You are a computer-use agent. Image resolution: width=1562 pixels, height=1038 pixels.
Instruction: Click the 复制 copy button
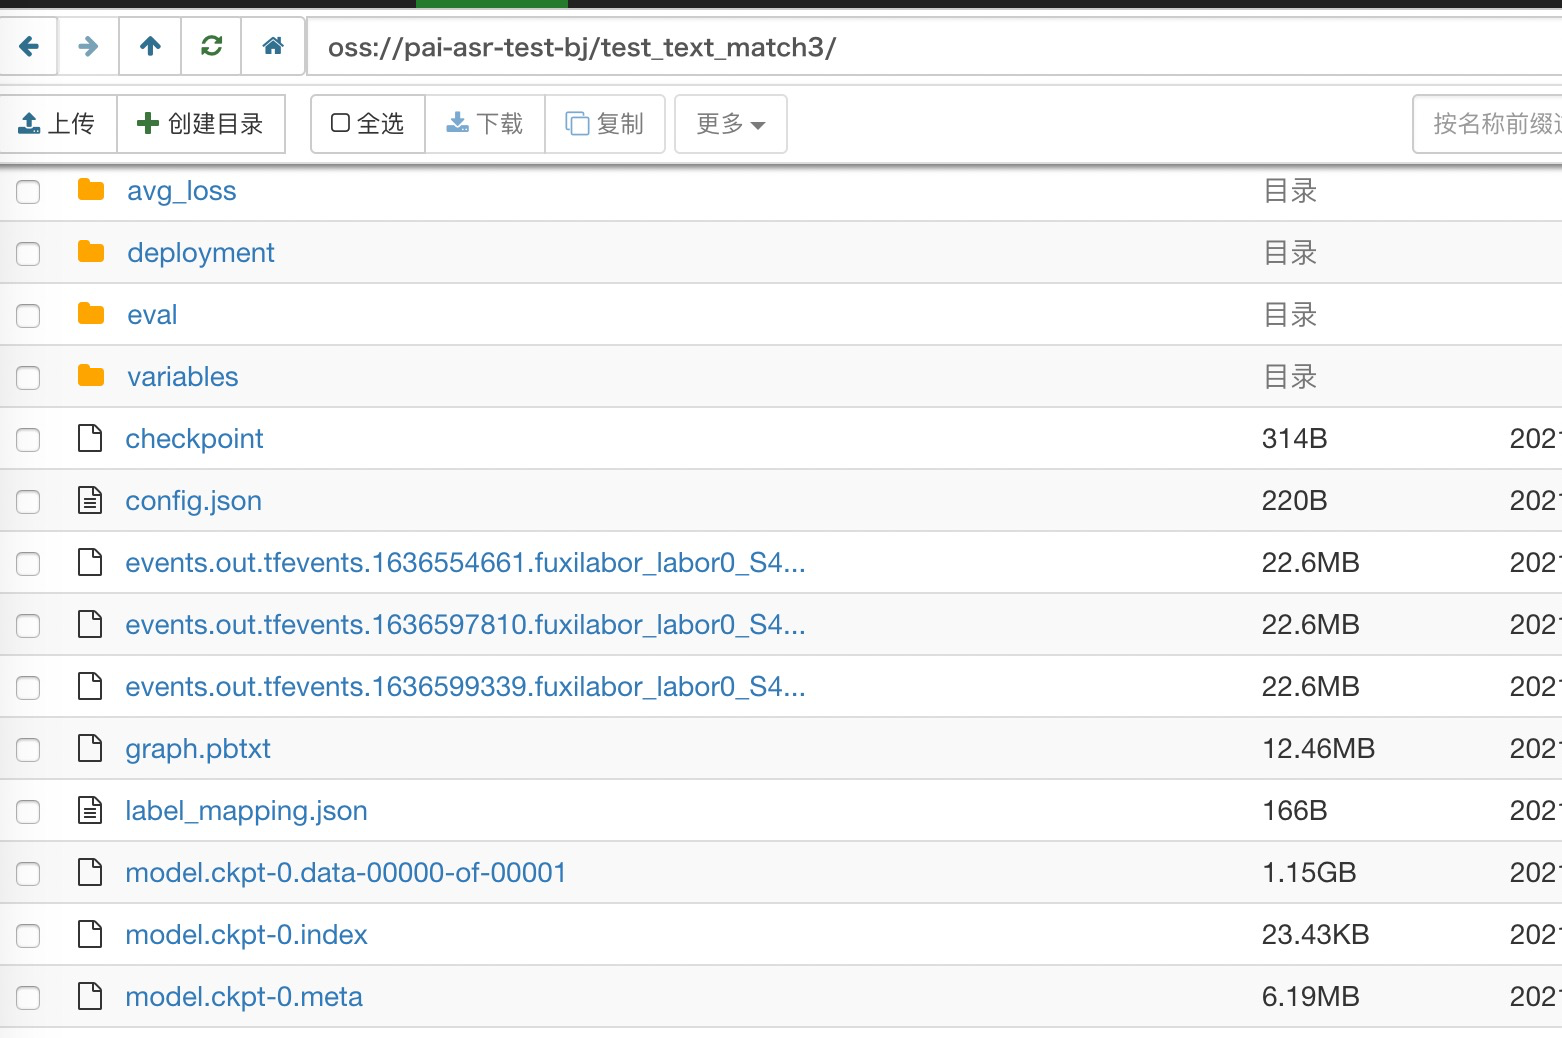click(x=605, y=124)
